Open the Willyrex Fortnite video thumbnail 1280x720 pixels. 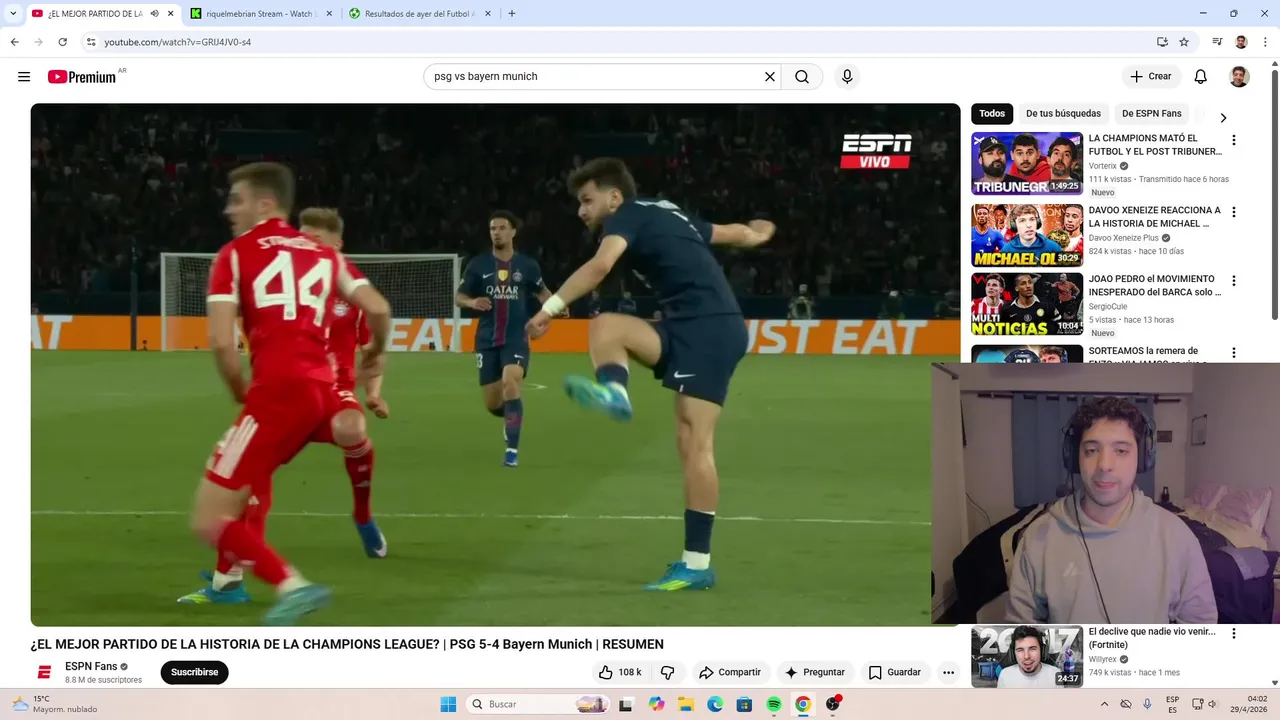point(1027,657)
